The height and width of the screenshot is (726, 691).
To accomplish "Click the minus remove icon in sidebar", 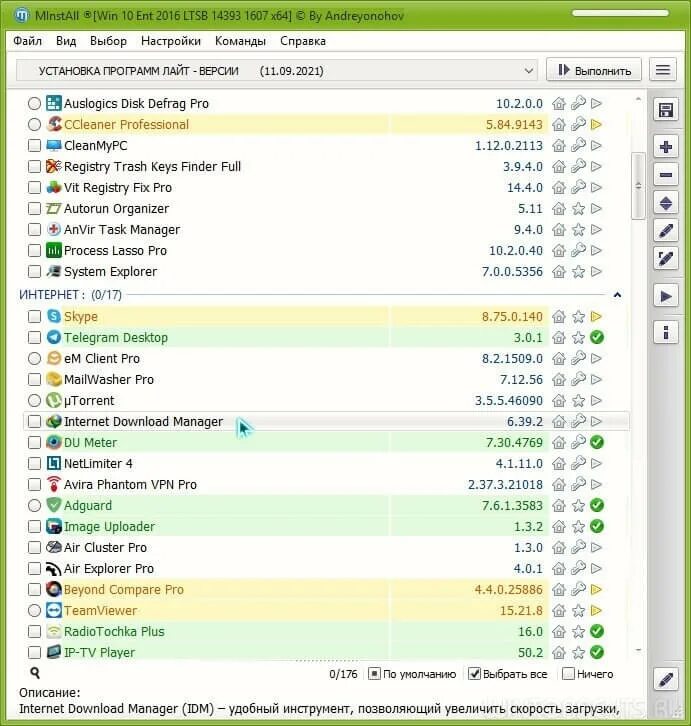I will [x=666, y=175].
